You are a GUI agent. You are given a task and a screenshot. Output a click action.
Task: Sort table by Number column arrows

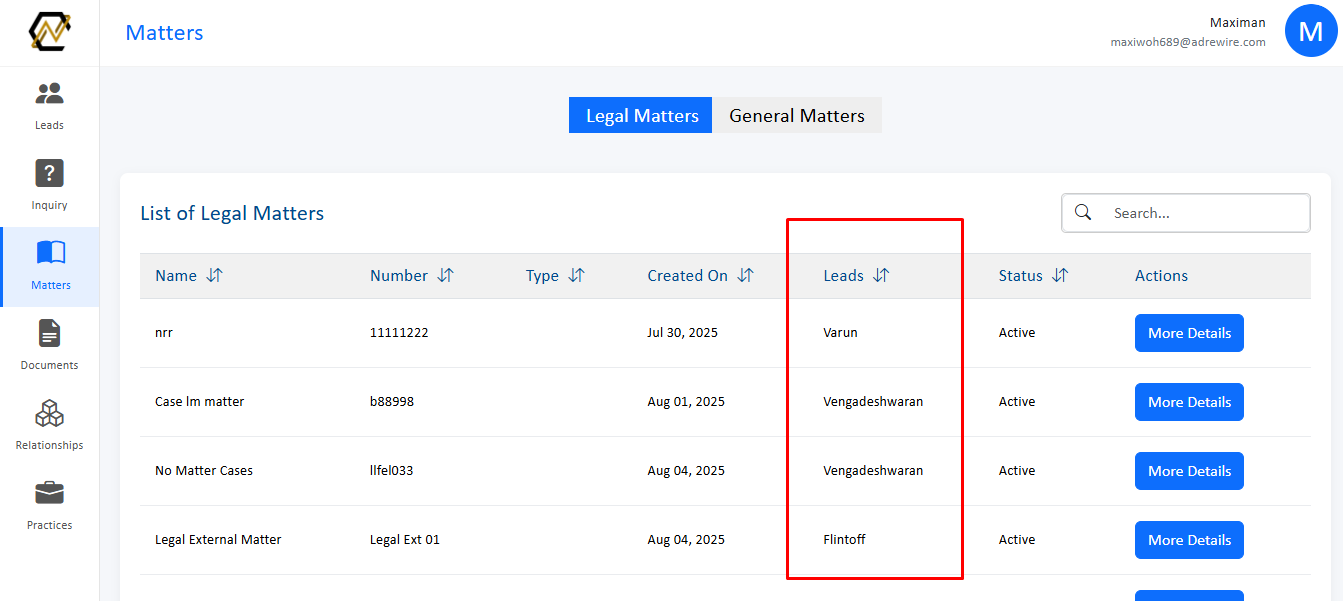click(x=446, y=276)
